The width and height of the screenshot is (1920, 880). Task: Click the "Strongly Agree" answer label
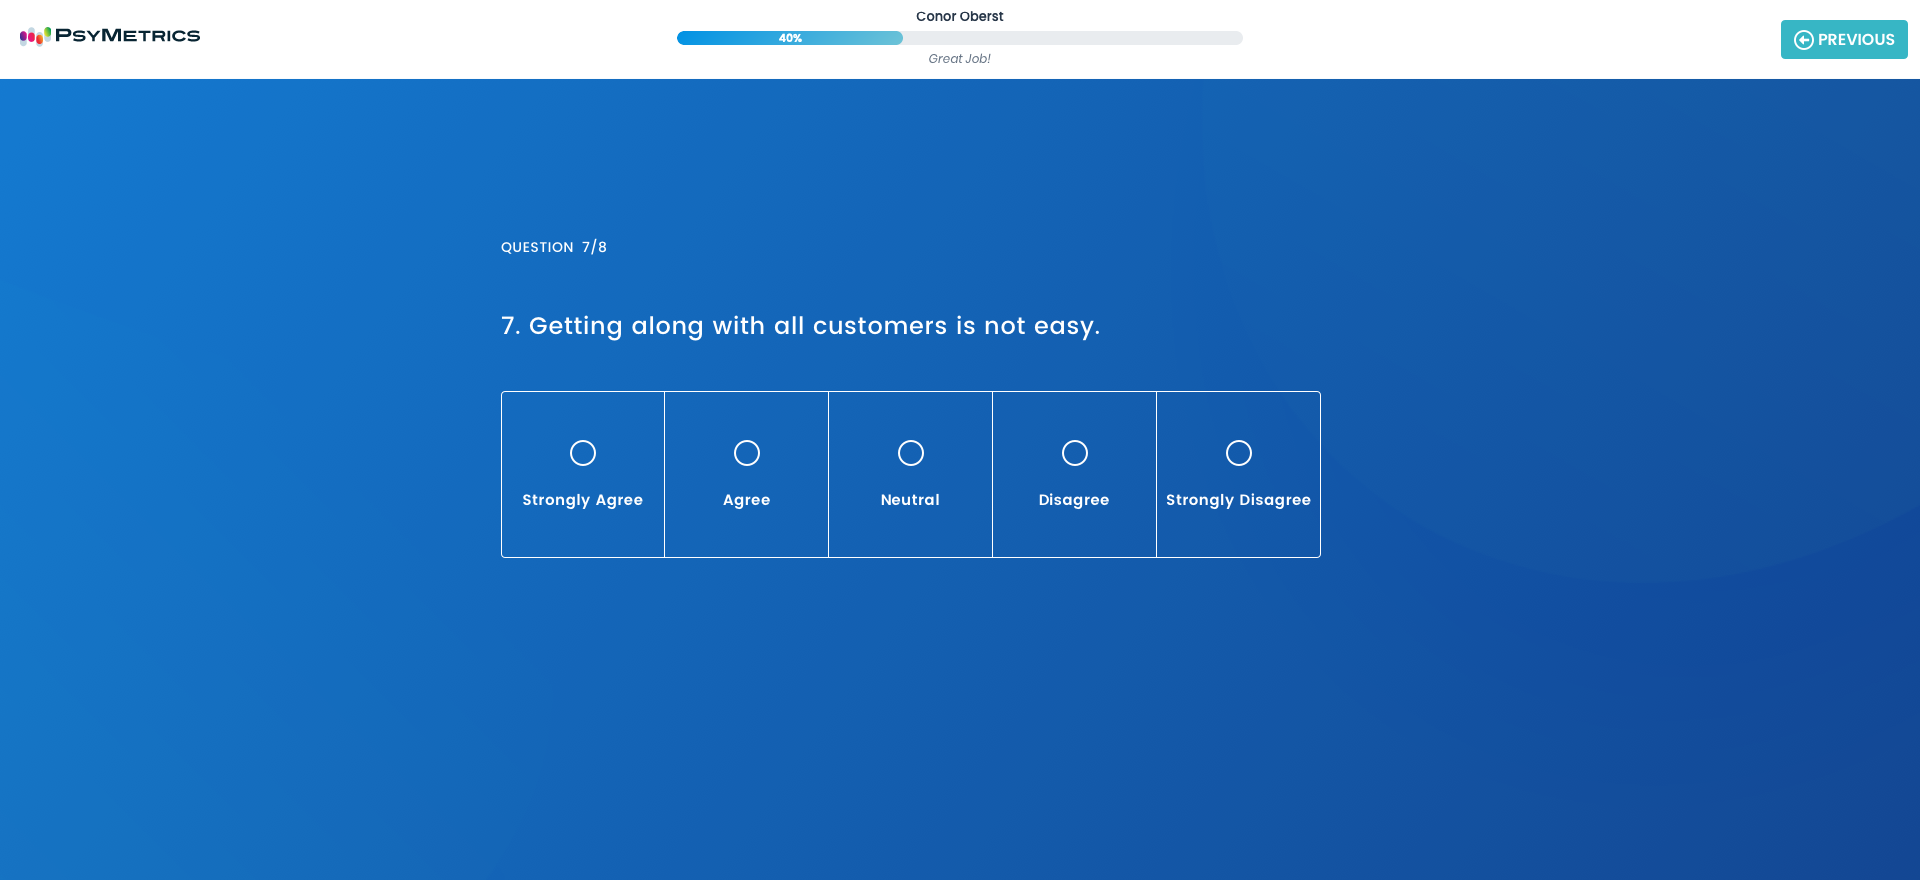pyautogui.click(x=582, y=500)
